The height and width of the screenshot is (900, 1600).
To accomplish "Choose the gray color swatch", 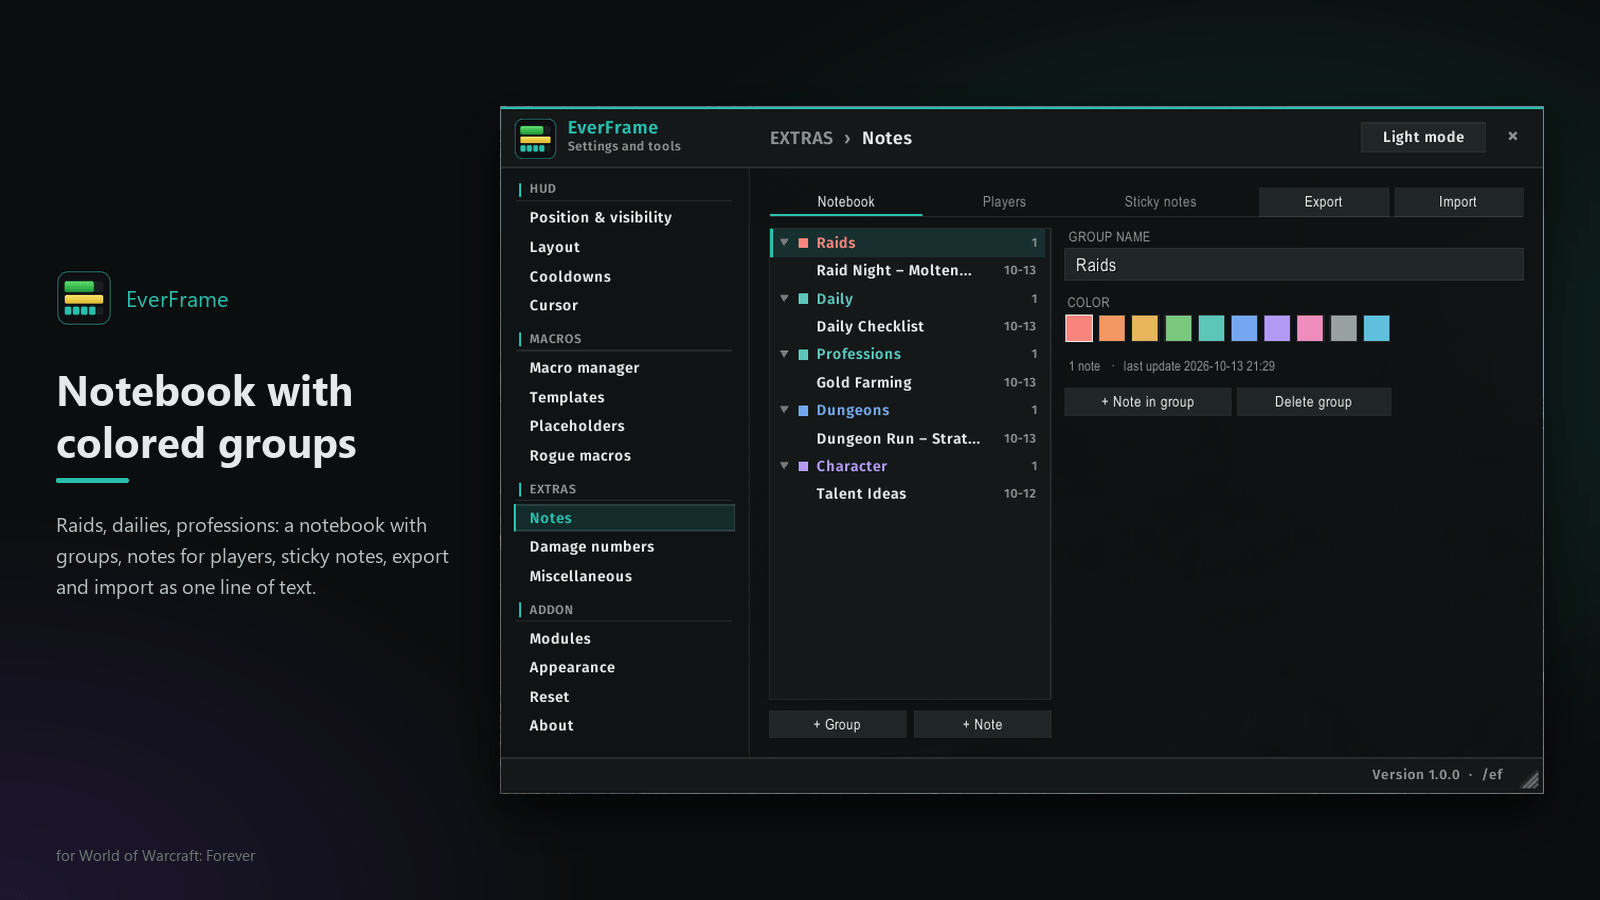I will click(x=1343, y=328).
